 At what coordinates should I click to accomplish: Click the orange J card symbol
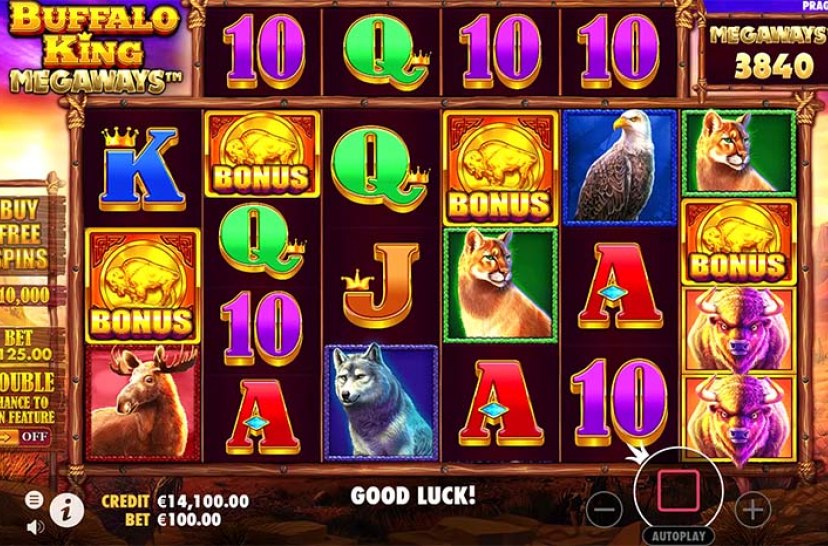(381, 285)
